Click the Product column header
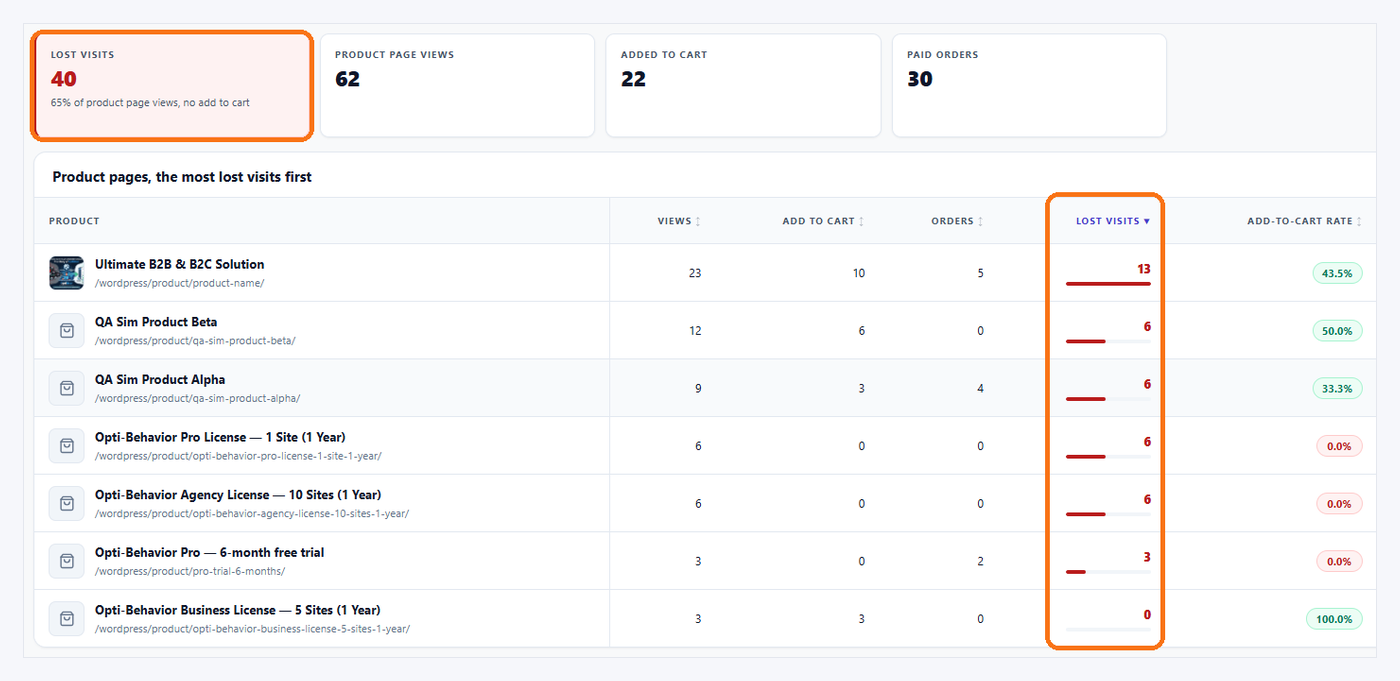Screen dimensions: 1400x681 coord(74,221)
